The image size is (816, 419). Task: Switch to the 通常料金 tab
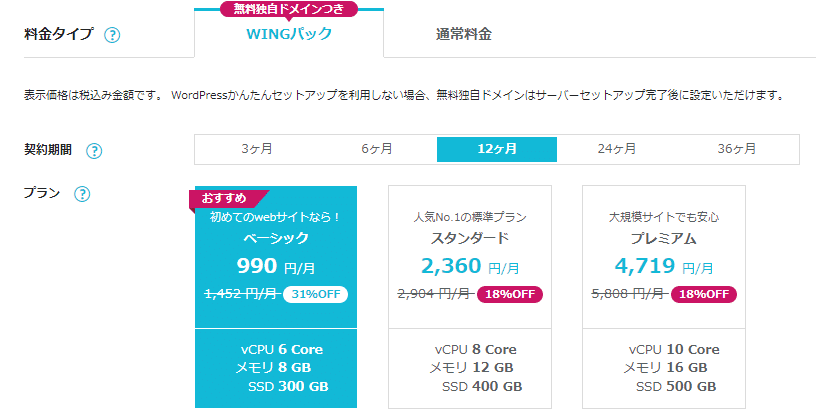point(463,35)
